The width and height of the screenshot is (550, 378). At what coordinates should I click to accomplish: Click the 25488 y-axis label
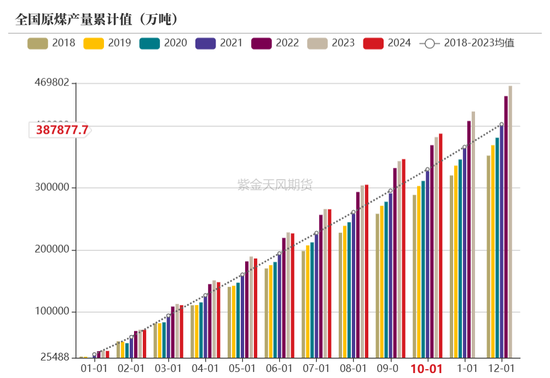55,357
